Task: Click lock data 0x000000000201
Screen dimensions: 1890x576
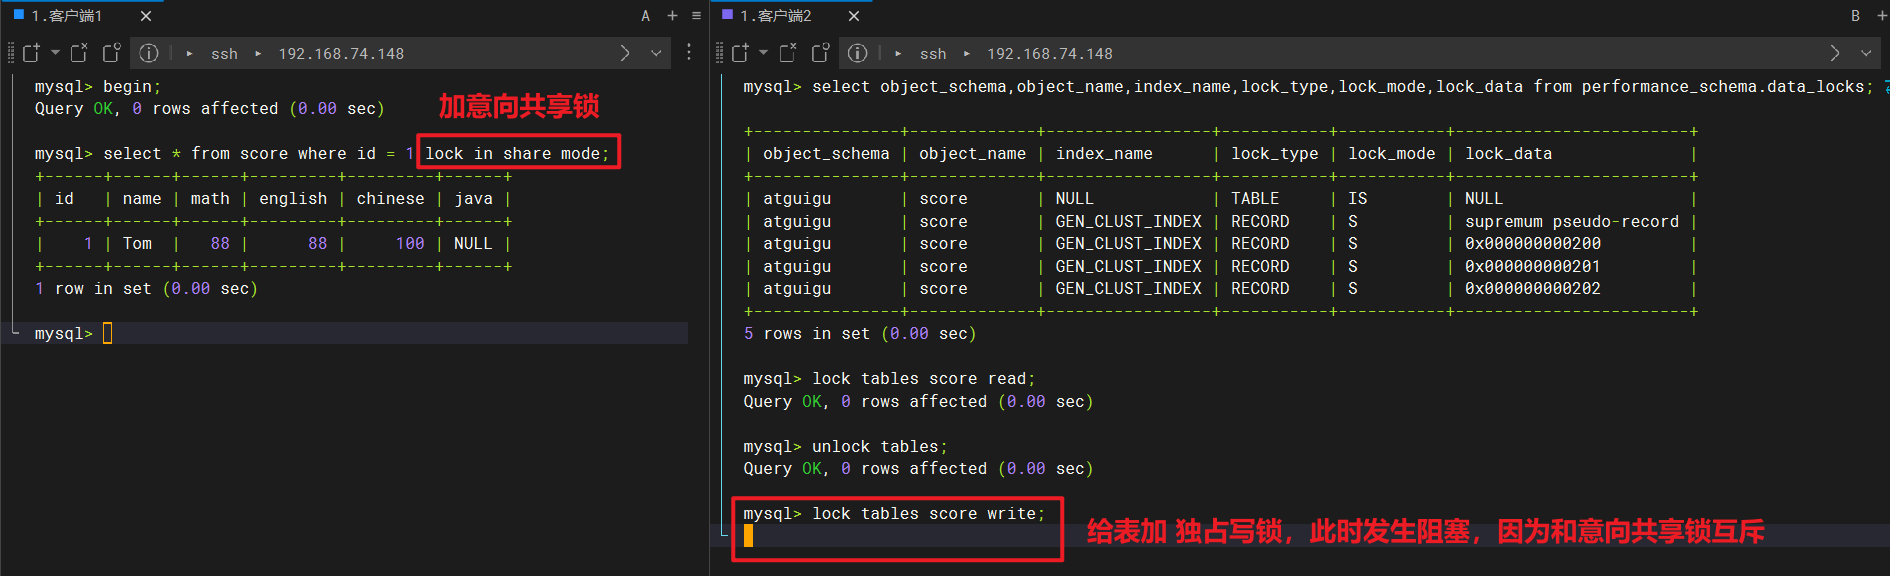Action: pyautogui.click(x=1533, y=266)
